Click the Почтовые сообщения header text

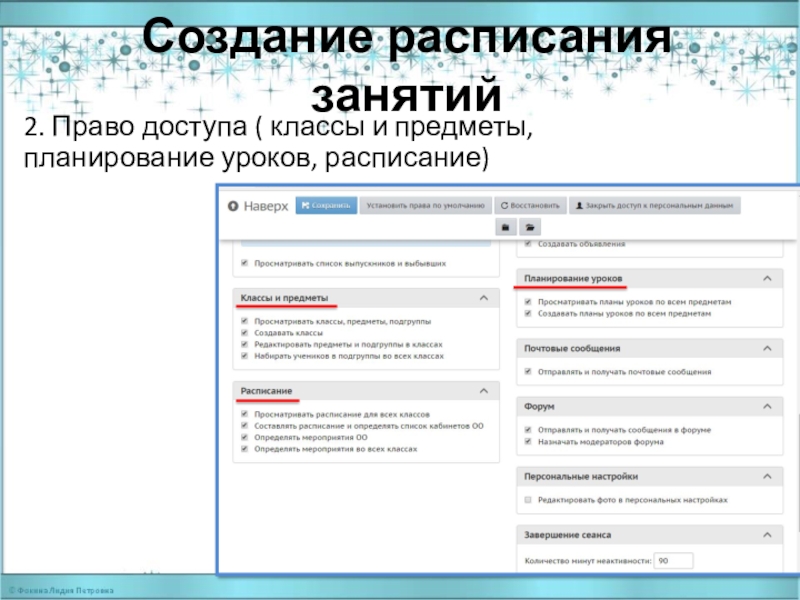[572, 348]
